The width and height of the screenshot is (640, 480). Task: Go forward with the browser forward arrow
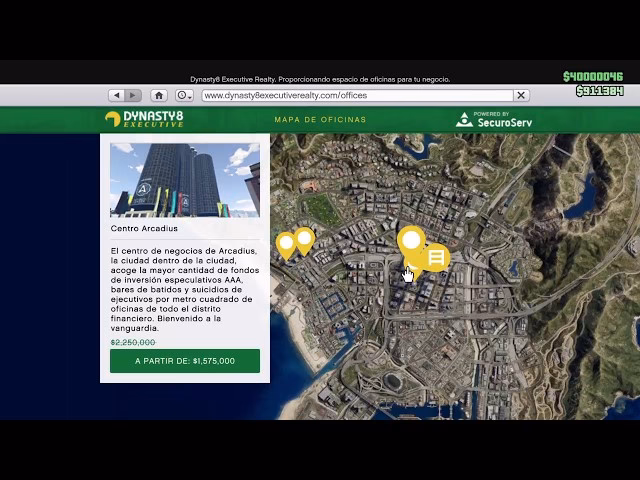(x=133, y=95)
